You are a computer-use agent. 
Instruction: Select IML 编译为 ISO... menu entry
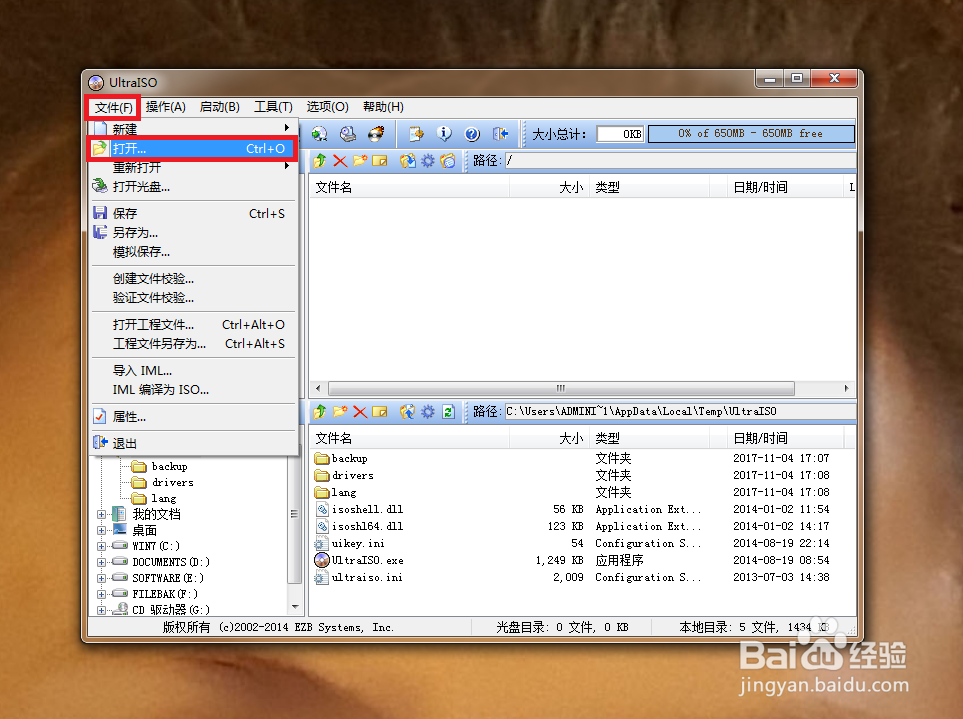tap(192, 390)
